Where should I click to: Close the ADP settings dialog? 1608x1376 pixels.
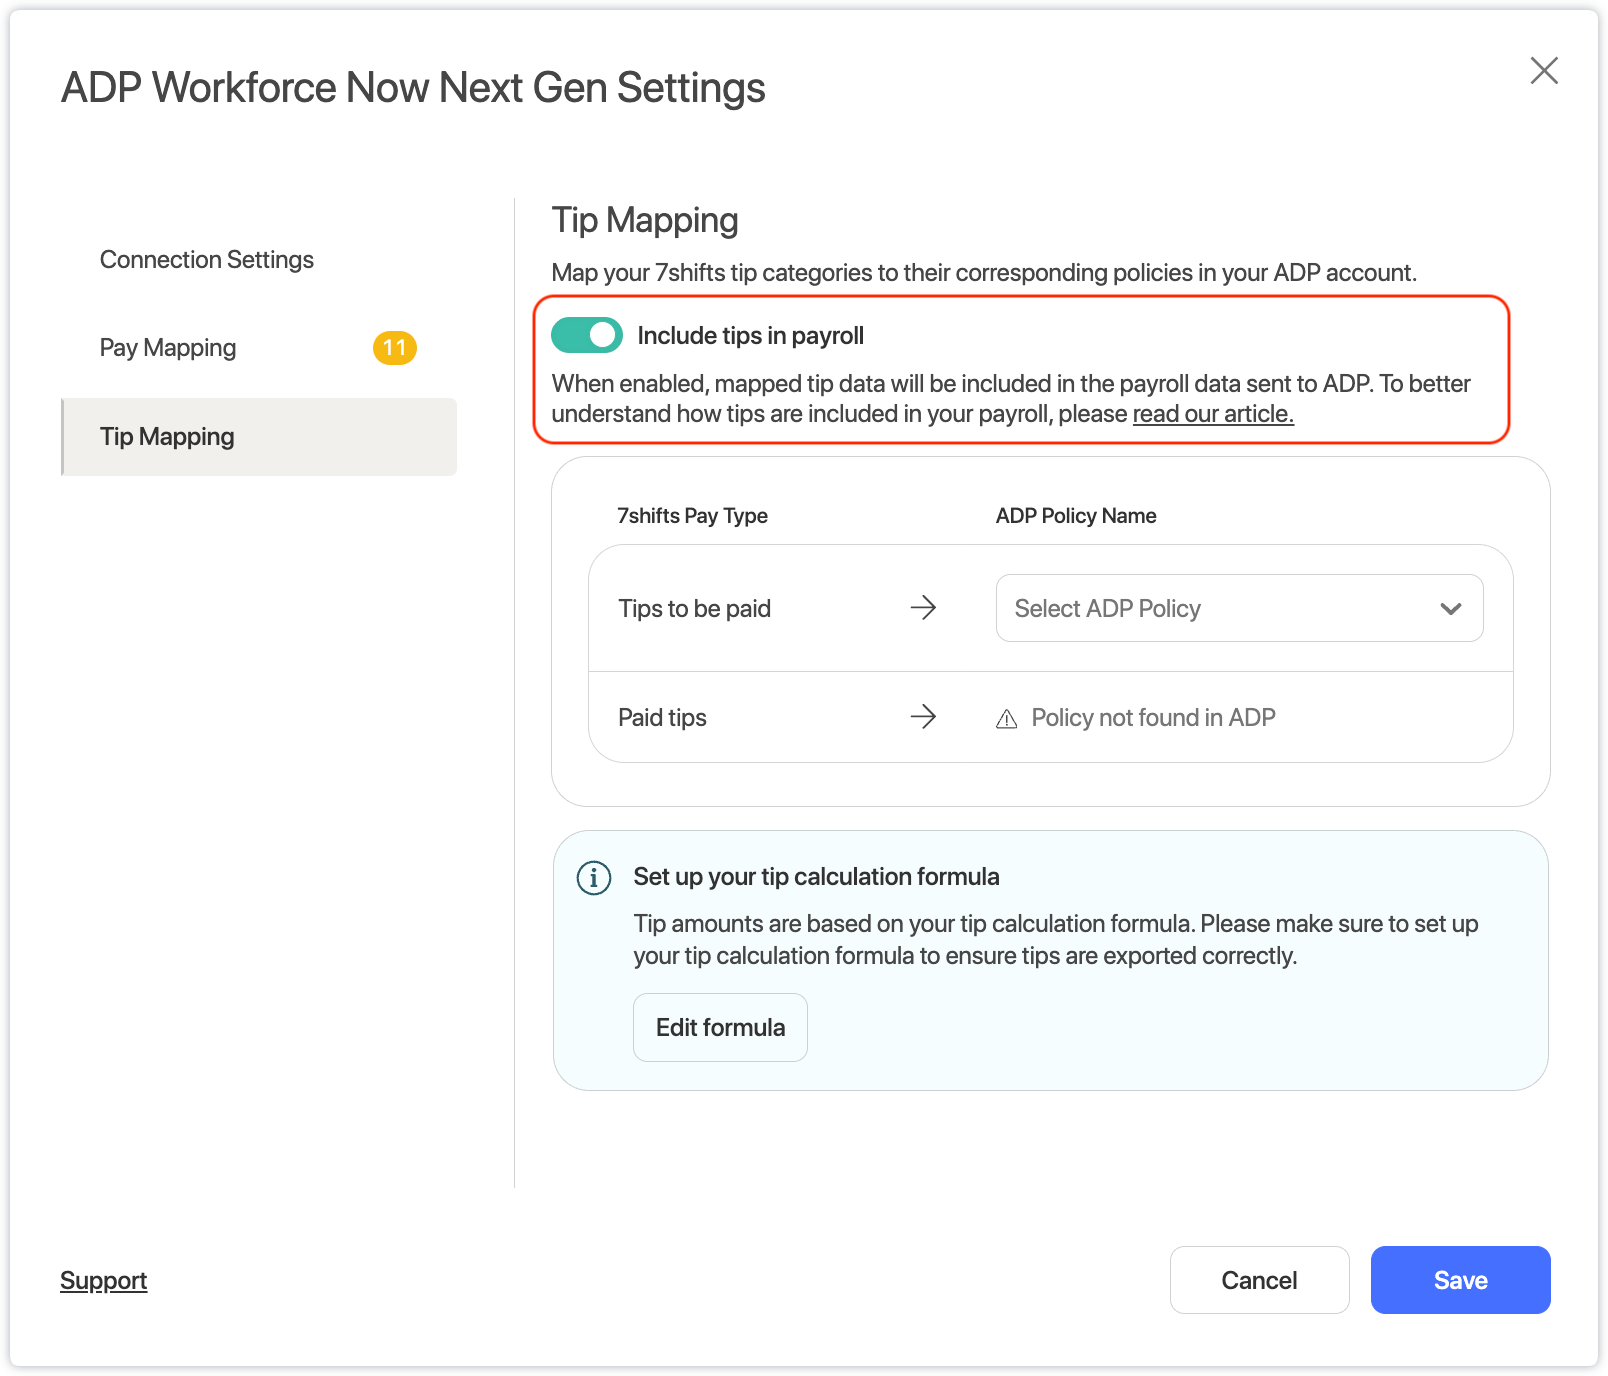coord(1544,71)
